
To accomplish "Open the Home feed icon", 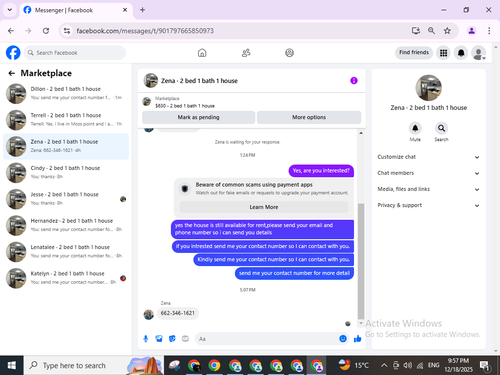I will click(x=202, y=53).
